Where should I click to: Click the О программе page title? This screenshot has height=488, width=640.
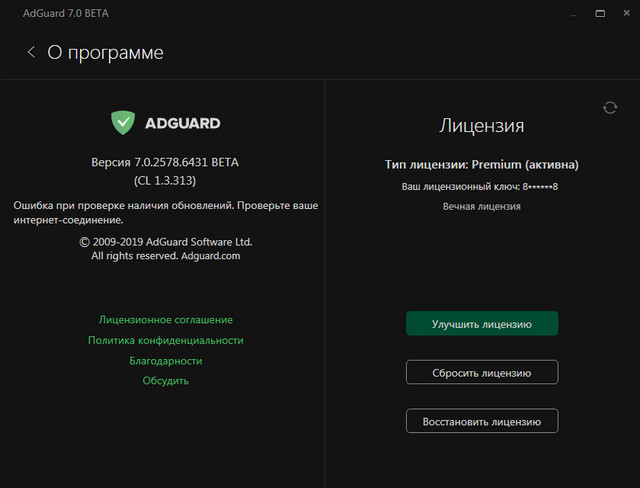click(x=105, y=52)
